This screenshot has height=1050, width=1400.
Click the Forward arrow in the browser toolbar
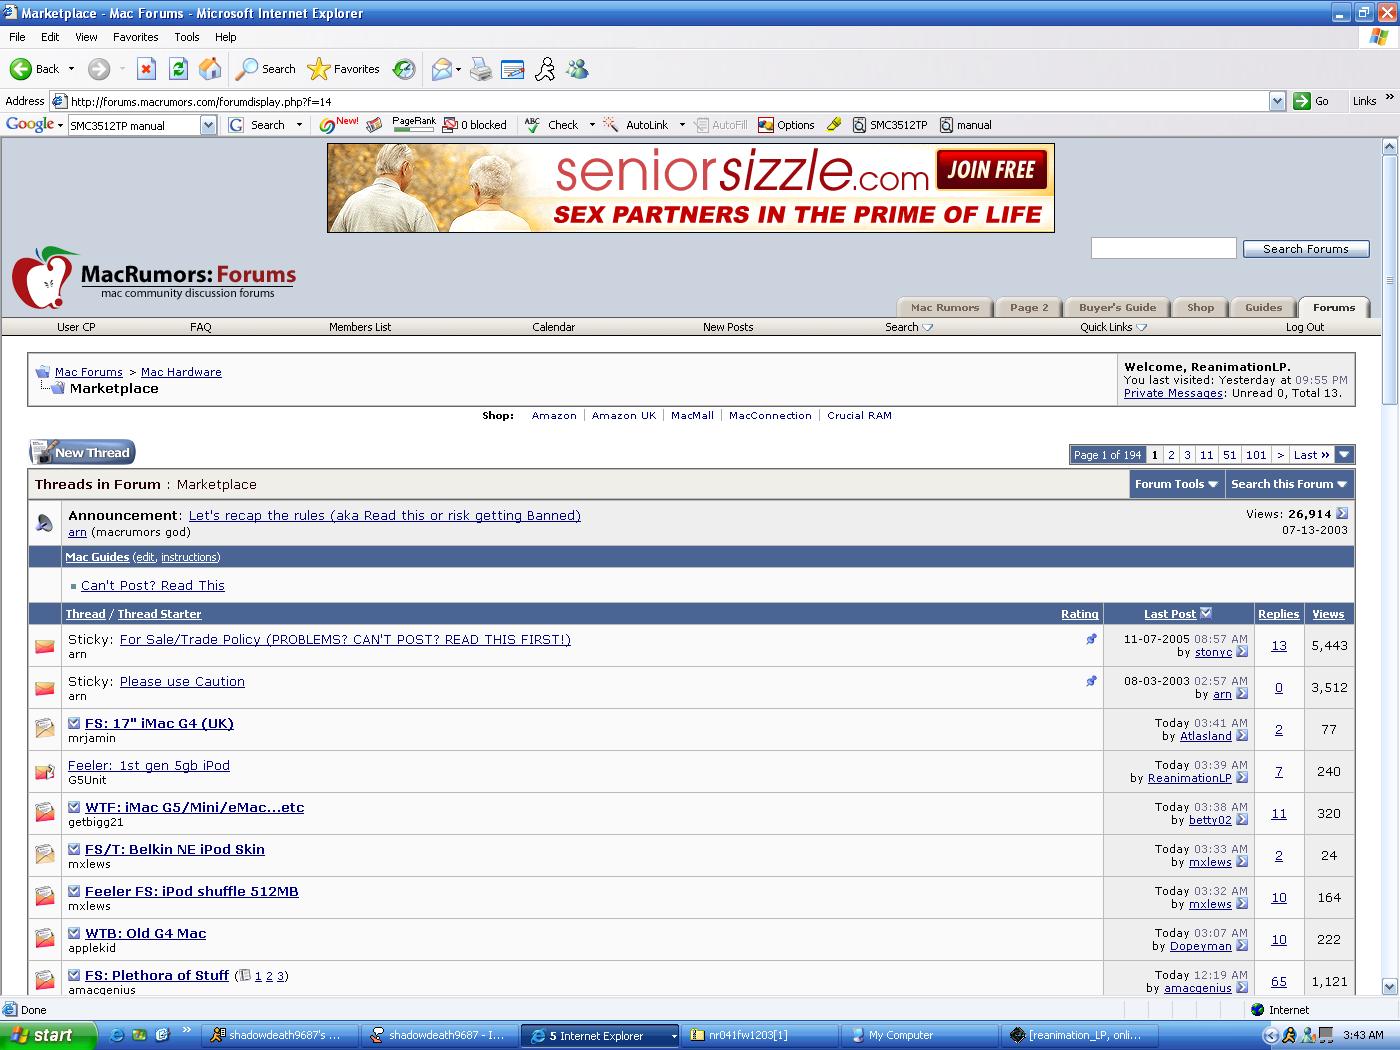[x=99, y=69]
